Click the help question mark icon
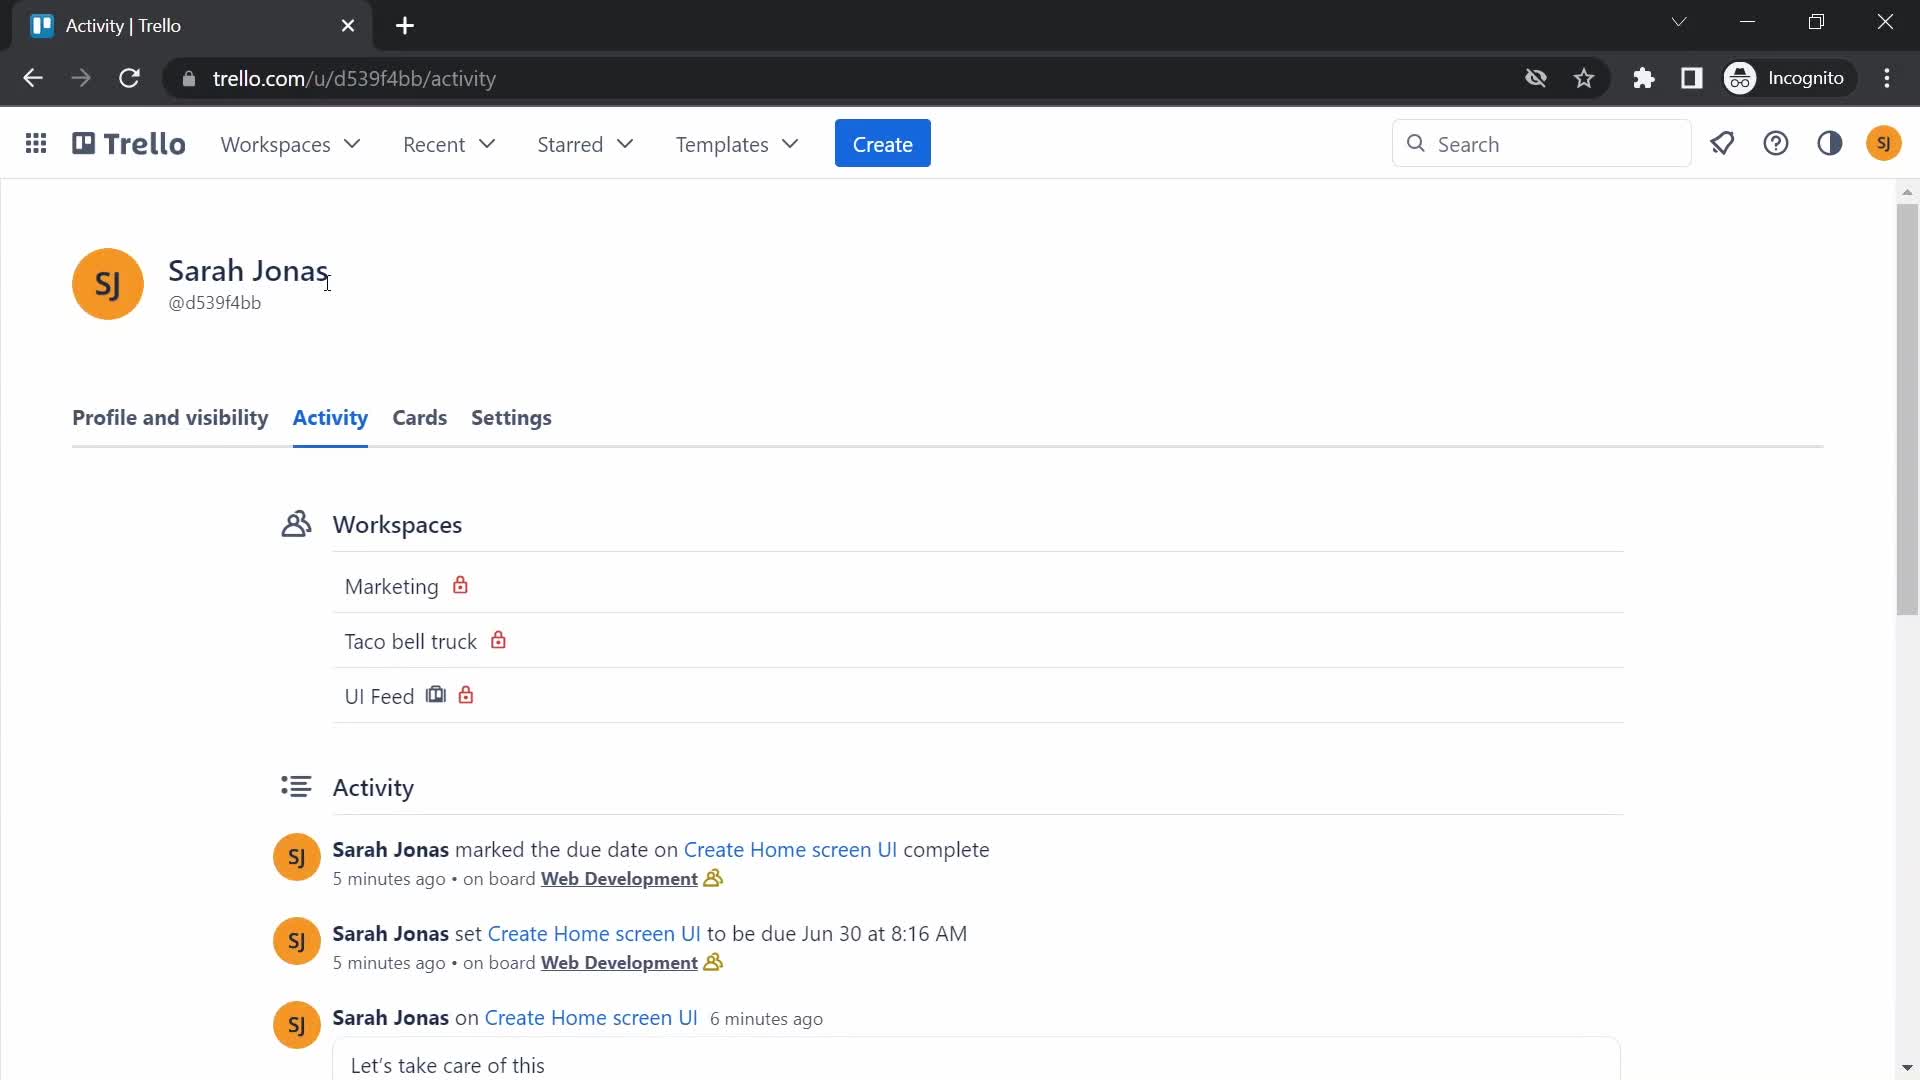Screen dimensions: 1920x1080 coord(1776,144)
